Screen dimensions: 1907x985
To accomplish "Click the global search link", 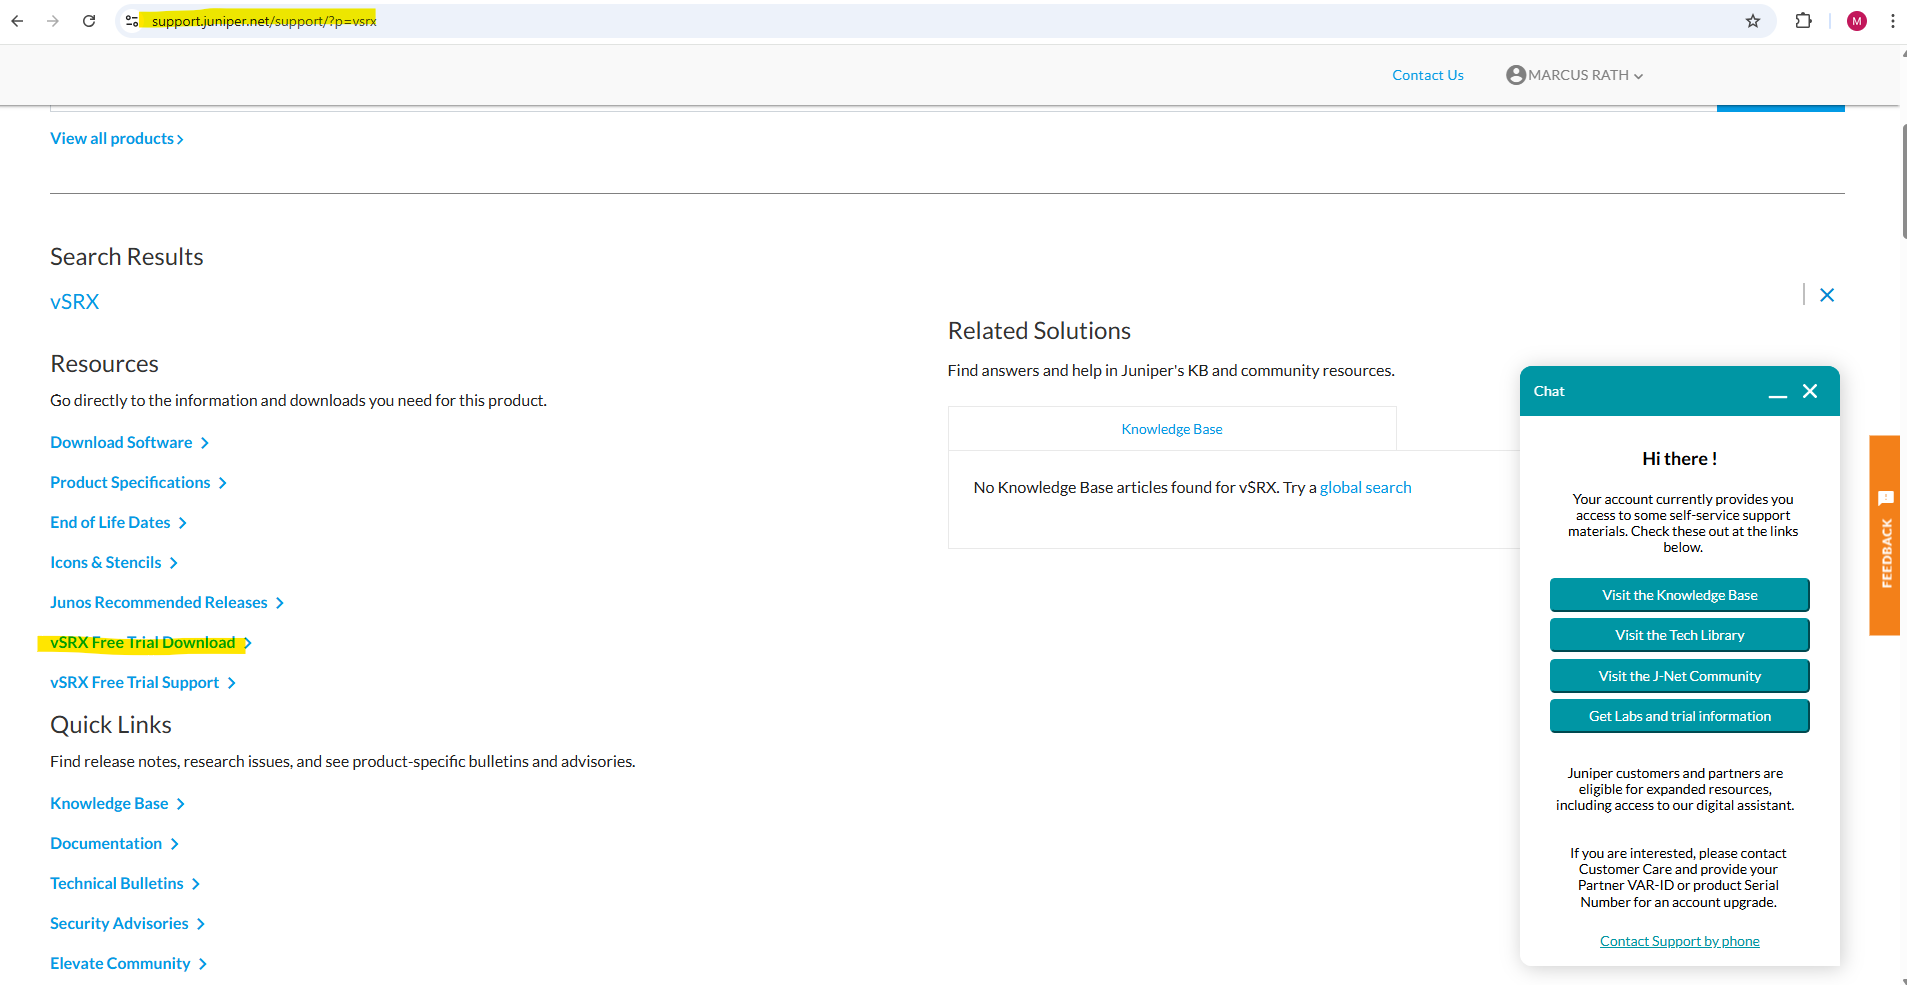I will [x=1365, y=488].
